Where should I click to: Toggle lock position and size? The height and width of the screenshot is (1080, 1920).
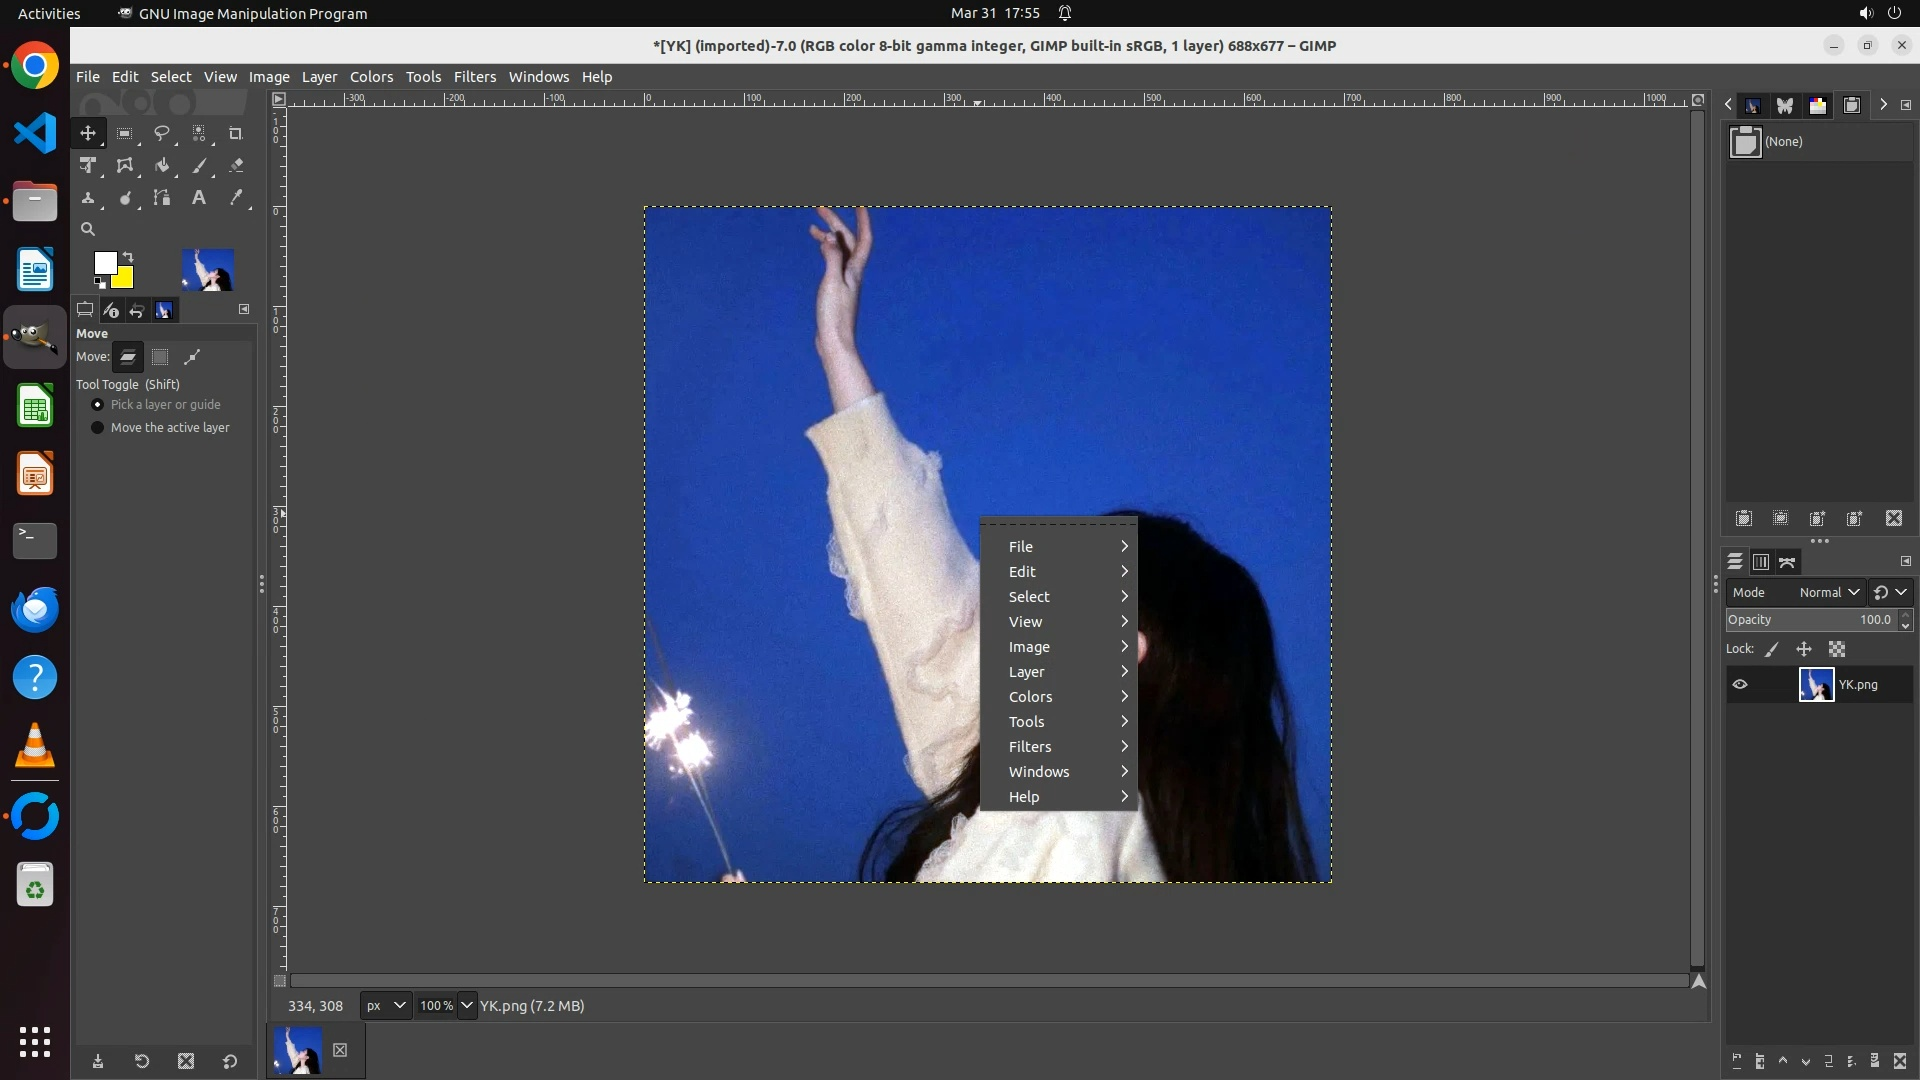[1804, 650]
